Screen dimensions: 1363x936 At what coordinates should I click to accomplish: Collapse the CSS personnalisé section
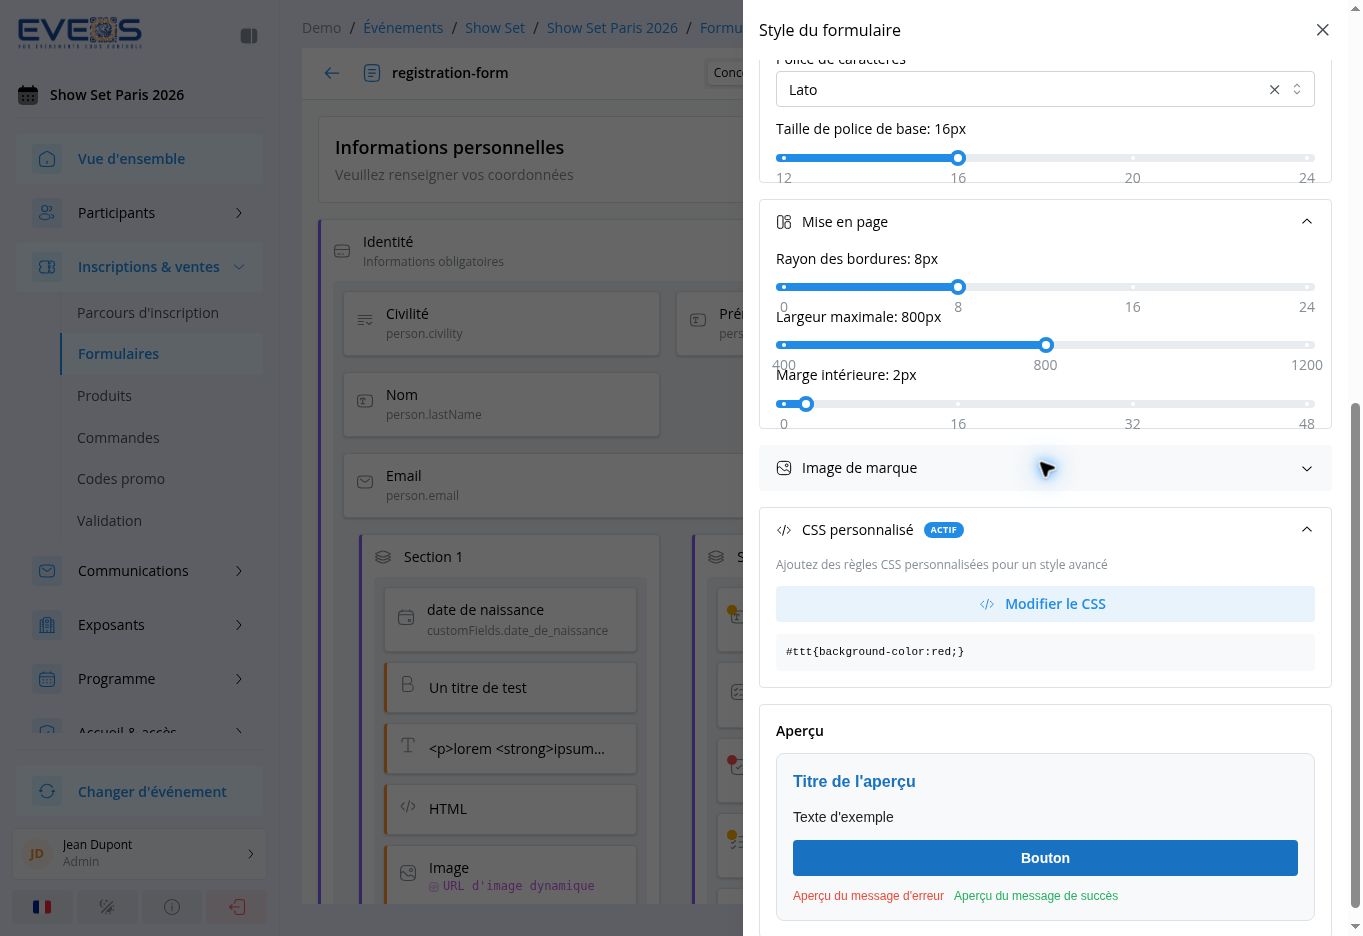[x=1306, y=530]
